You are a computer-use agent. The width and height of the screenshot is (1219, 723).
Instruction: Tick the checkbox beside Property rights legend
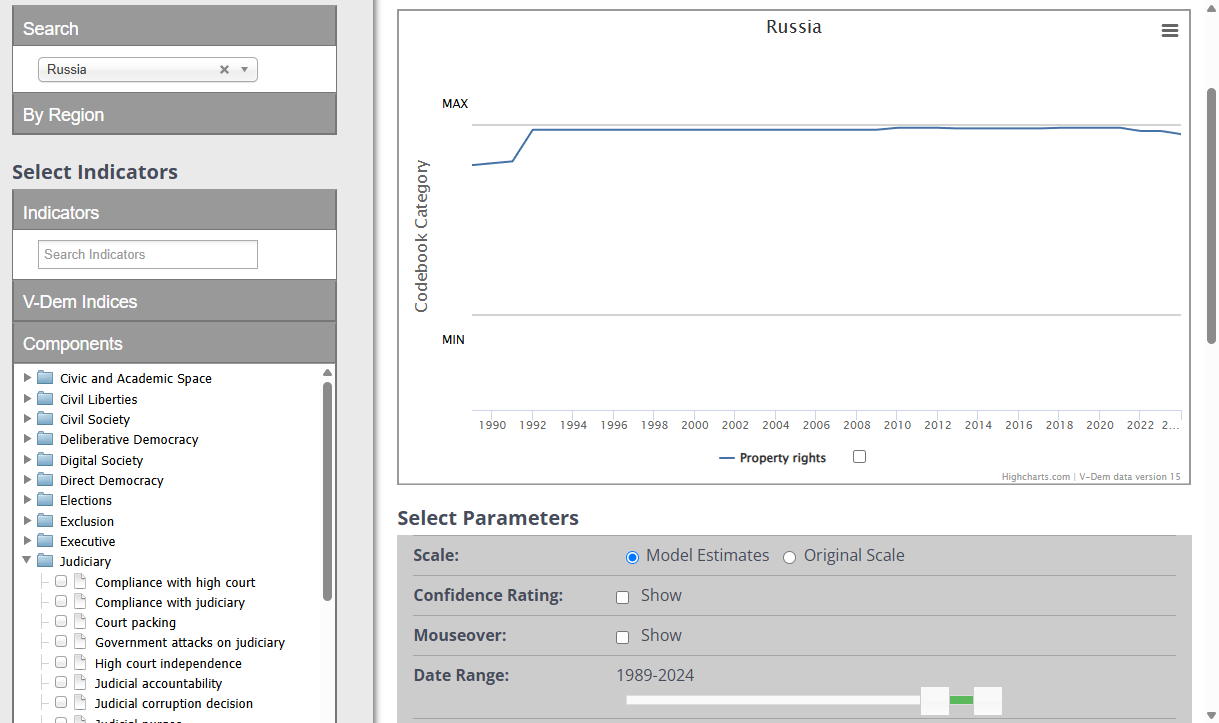coord(859,456)
